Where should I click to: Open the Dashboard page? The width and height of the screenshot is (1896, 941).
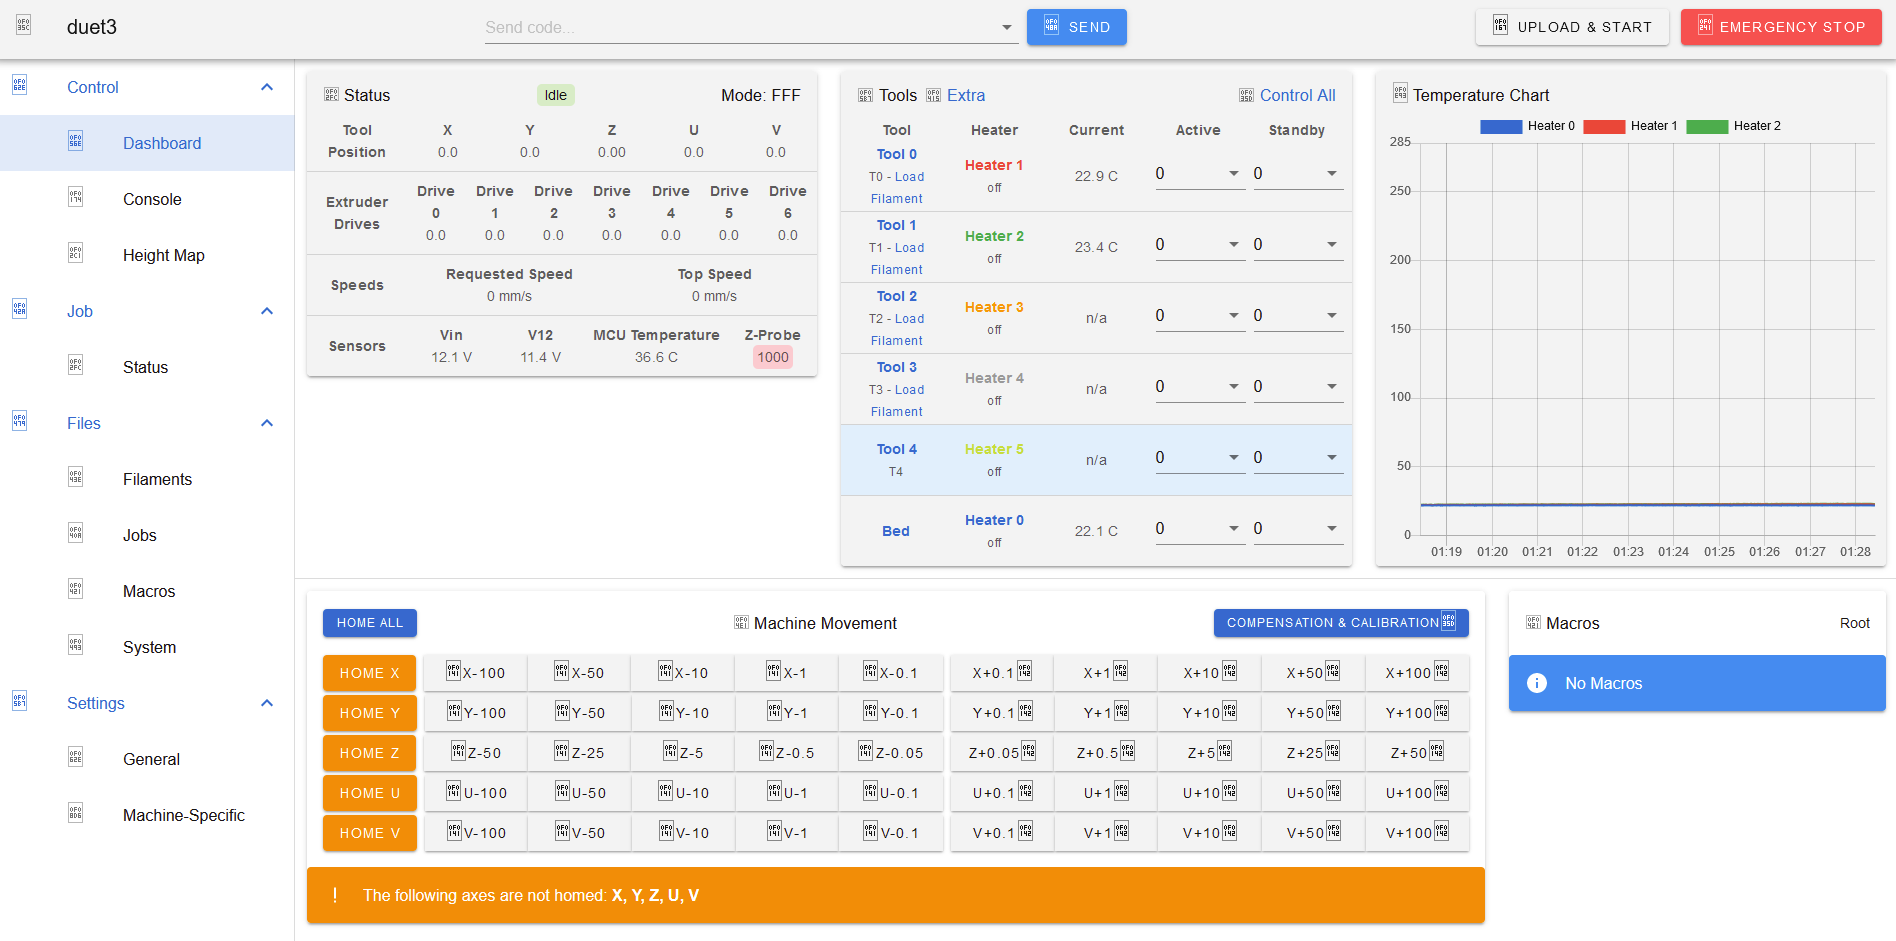coord(147,143)
